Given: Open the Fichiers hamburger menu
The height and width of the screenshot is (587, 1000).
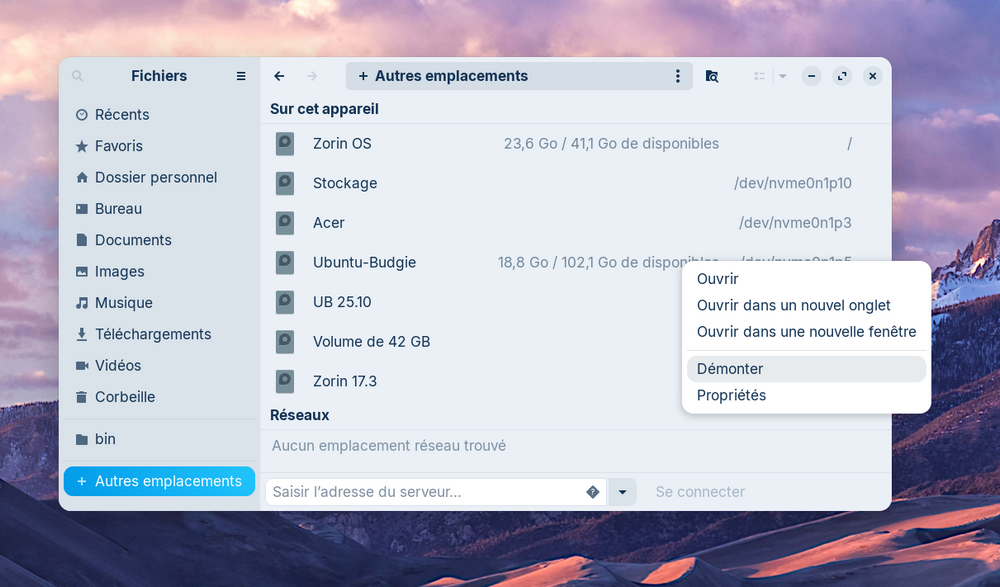Looking at the screenshot, I should coord(240,76).
